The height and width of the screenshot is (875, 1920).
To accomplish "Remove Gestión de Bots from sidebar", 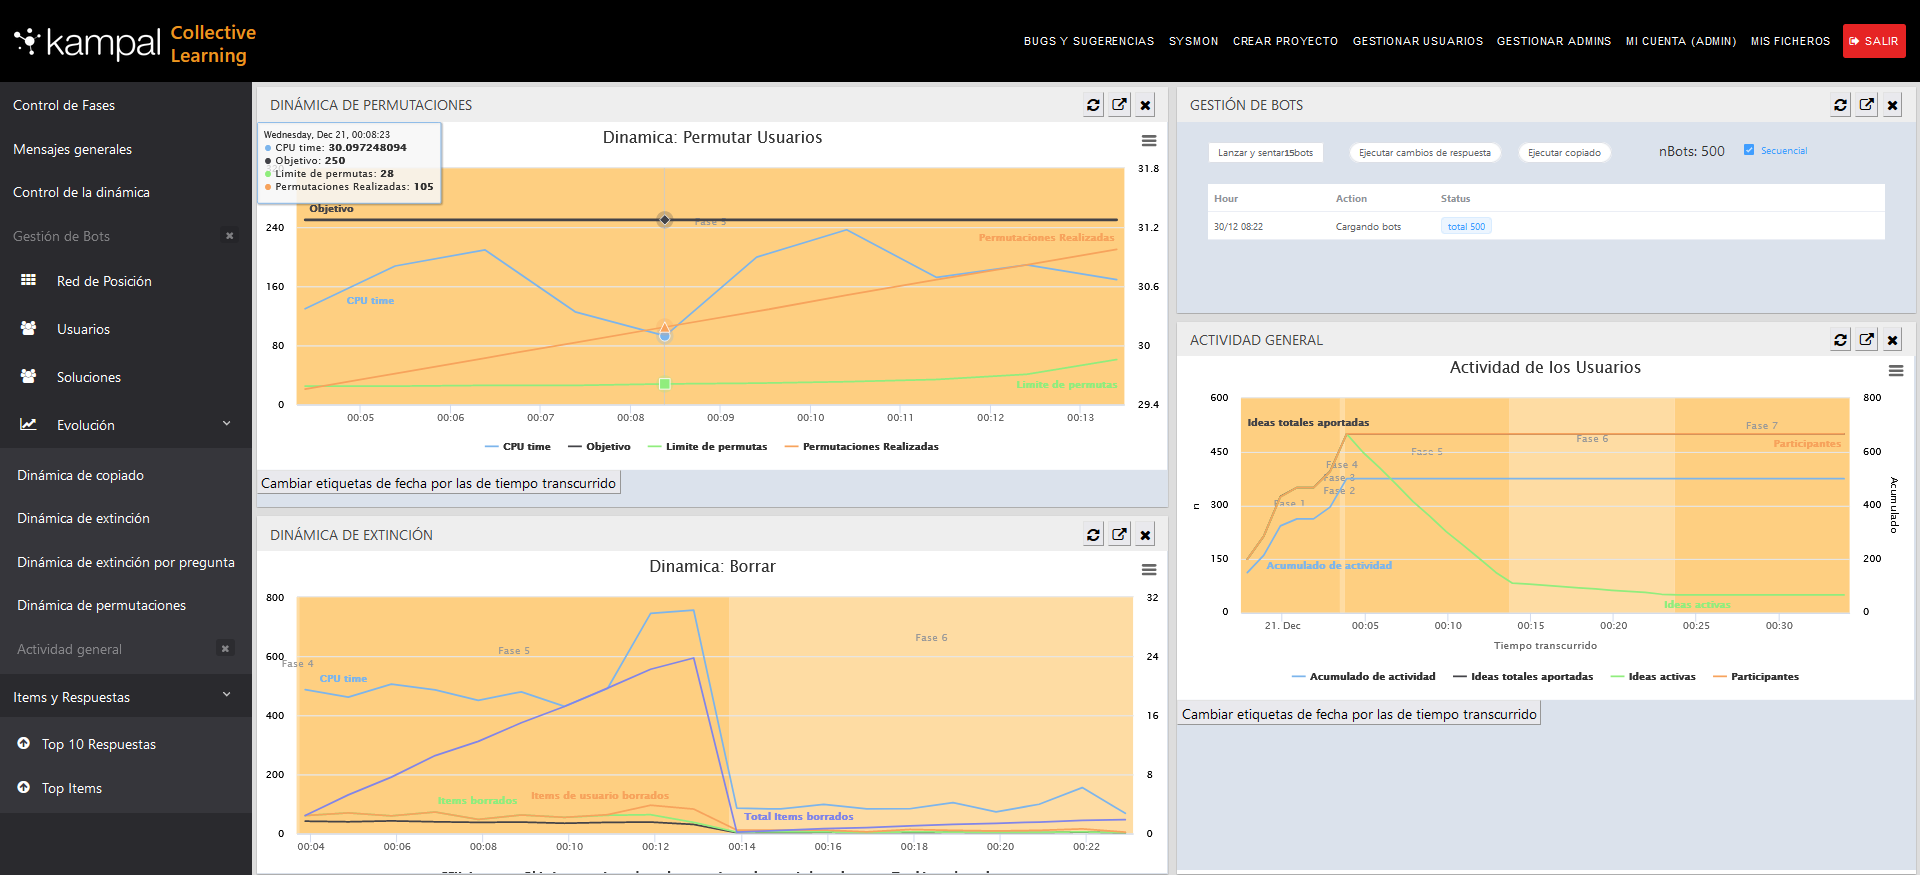I will coord(230,236).
